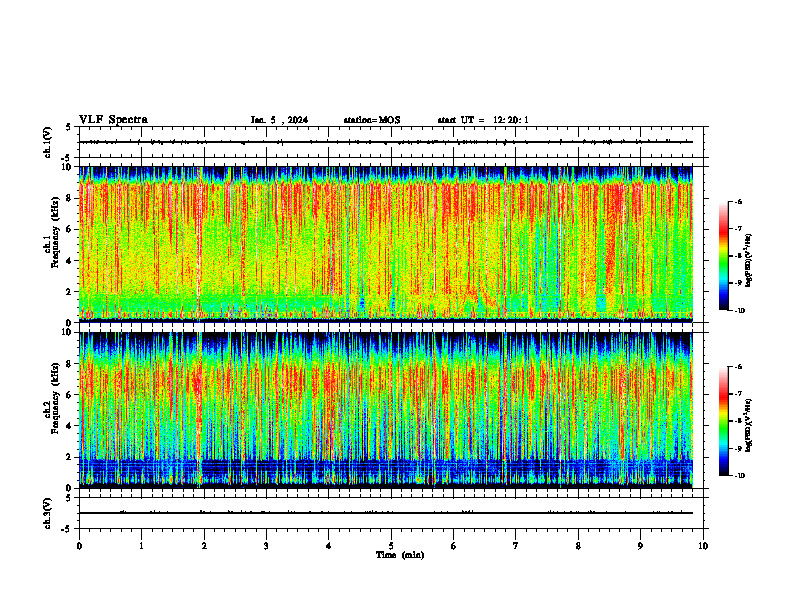Click the time axis tick label "8"
This screenshot has width=792, height=612.
tap(578, 546)
